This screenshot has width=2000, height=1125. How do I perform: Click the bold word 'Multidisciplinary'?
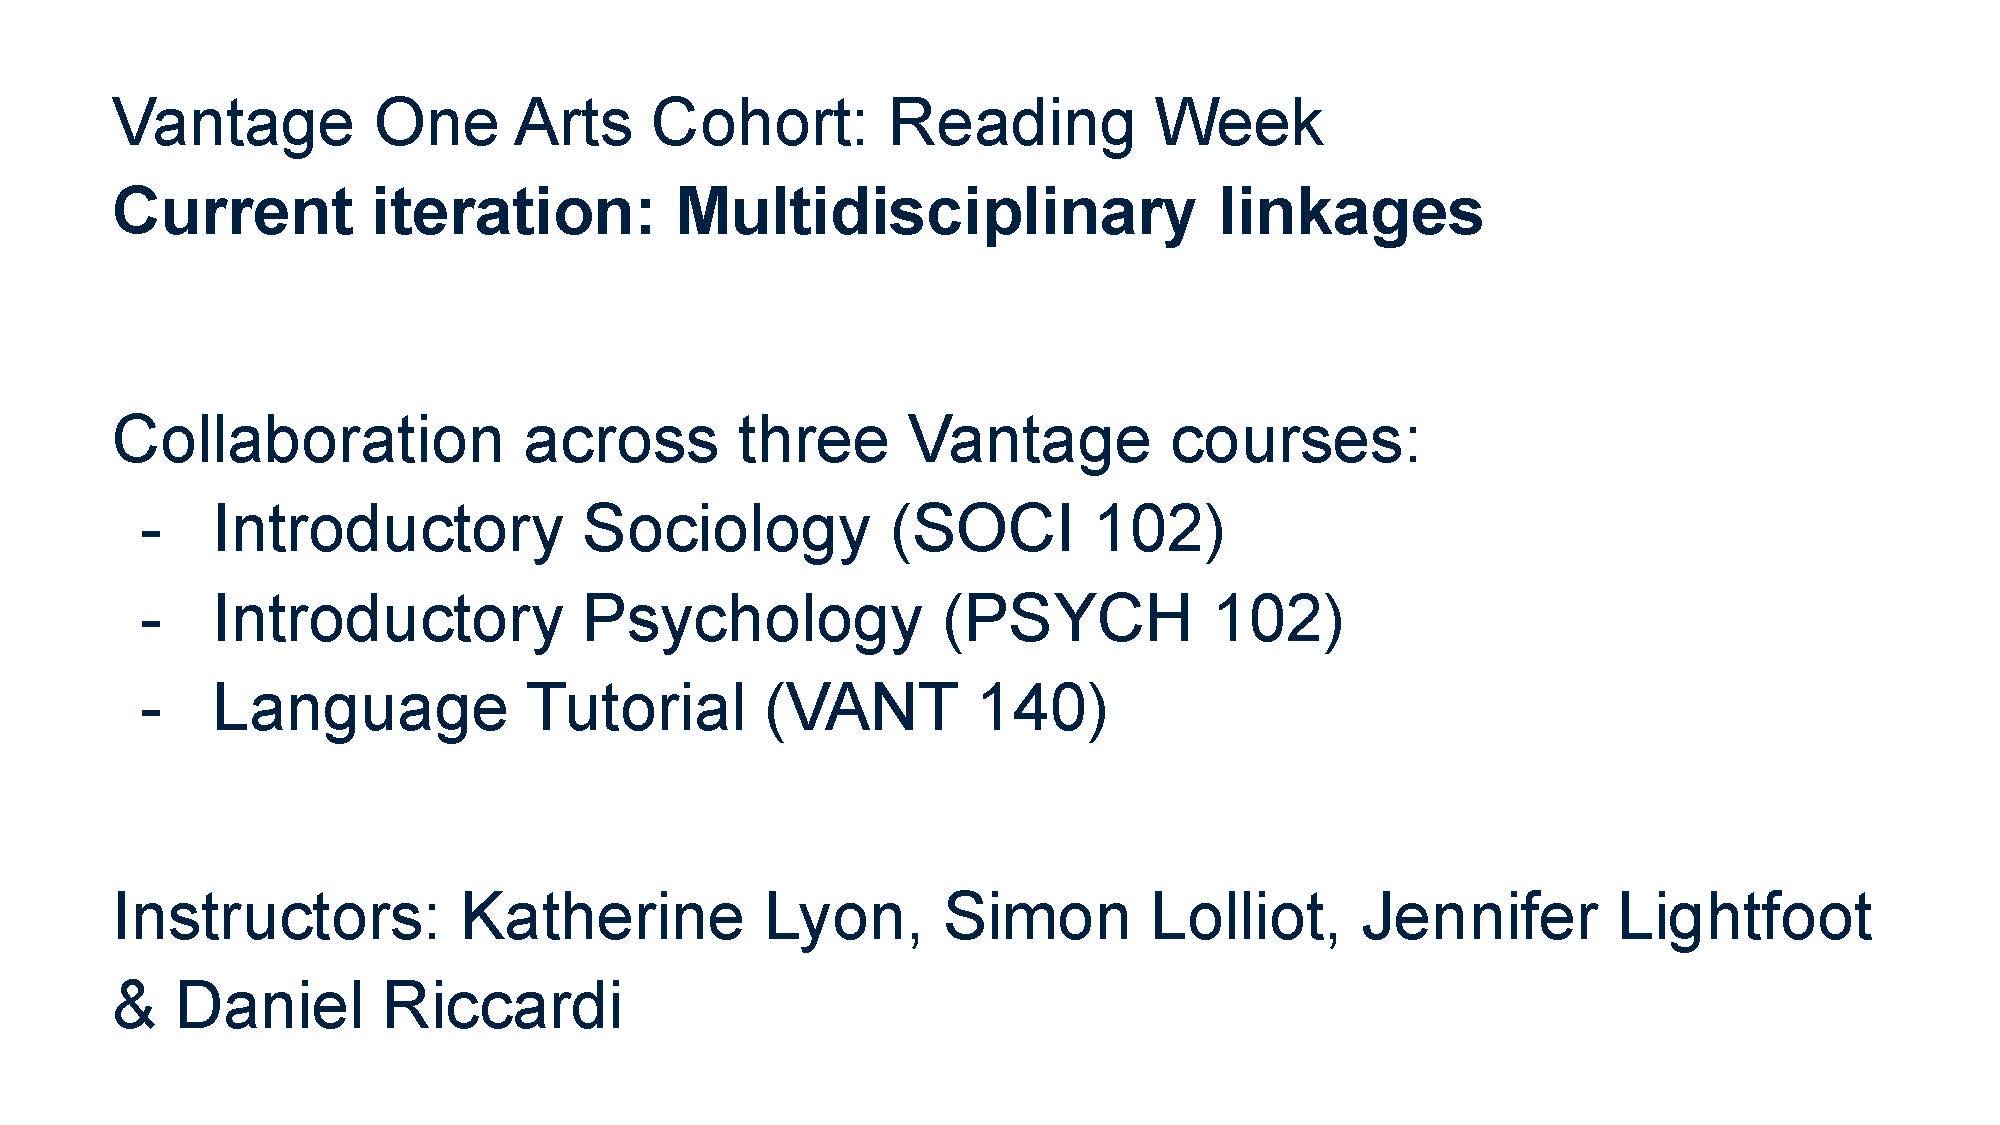tap(935, 212)
